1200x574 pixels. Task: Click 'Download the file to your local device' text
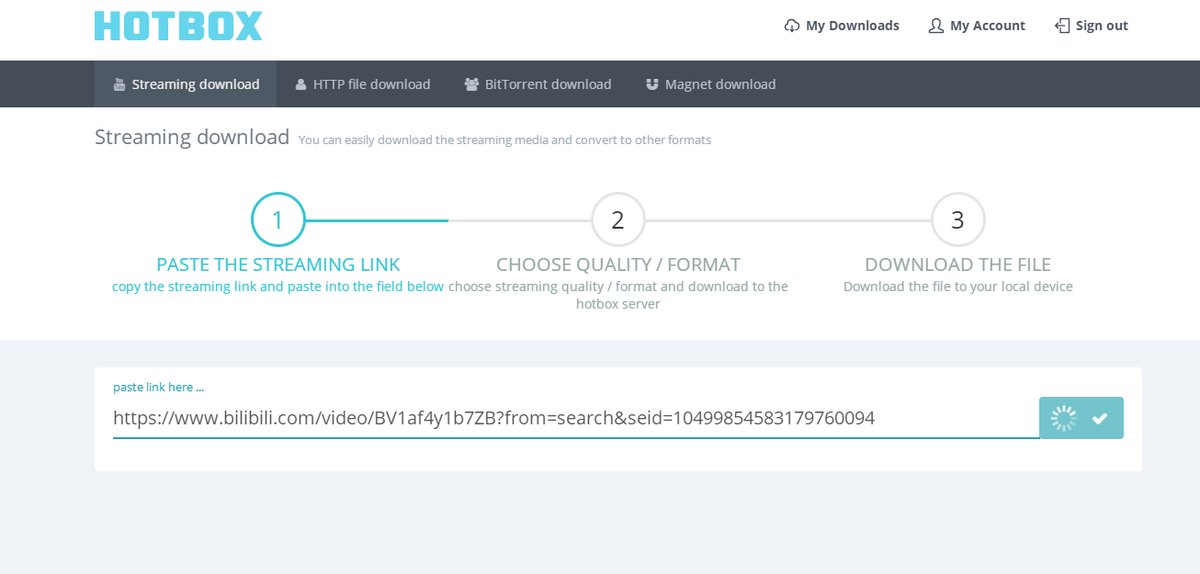coord(958,286)
